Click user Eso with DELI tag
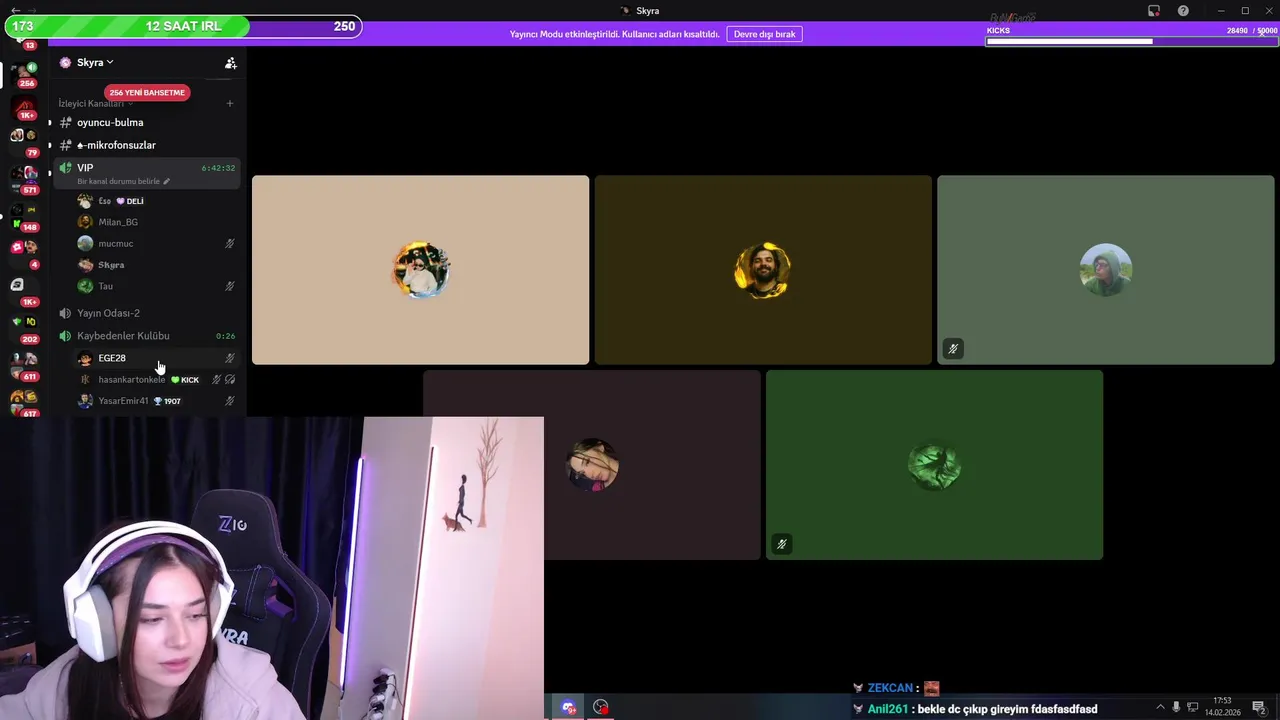 (x=156, y=201)
